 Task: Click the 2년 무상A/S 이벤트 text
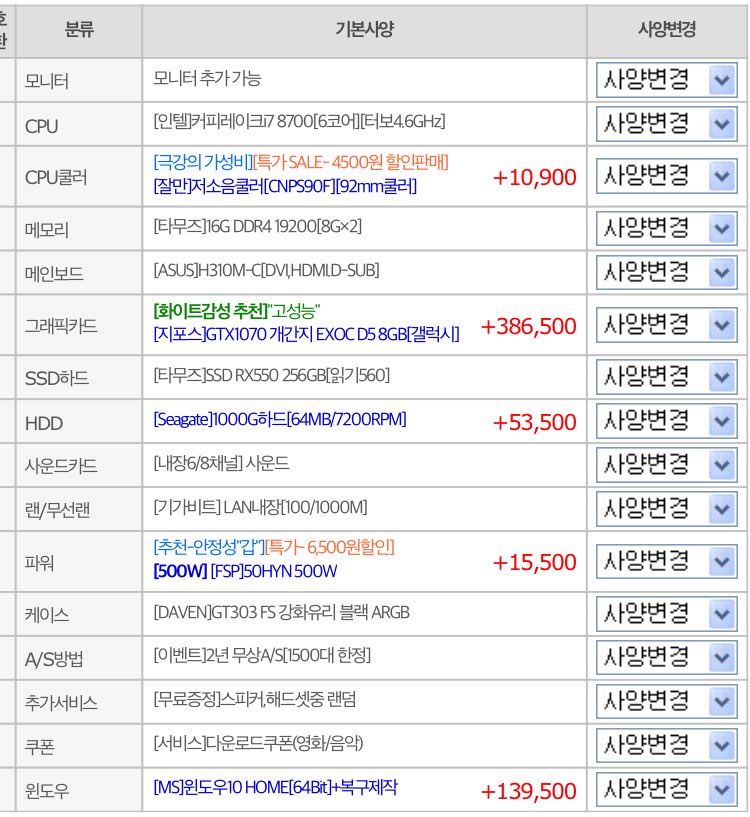tap(262, 655)
